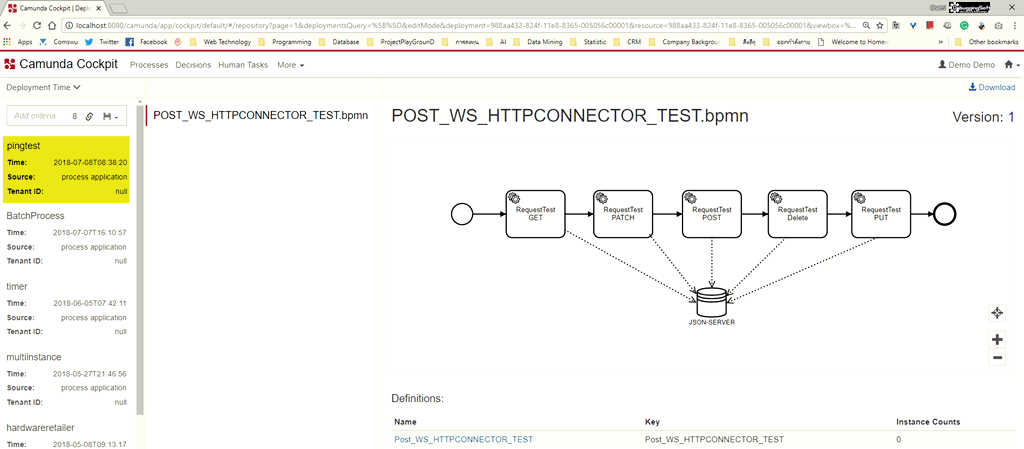
Task: Click the RequestTest PUT task in diagram
Action: [881, 214]
